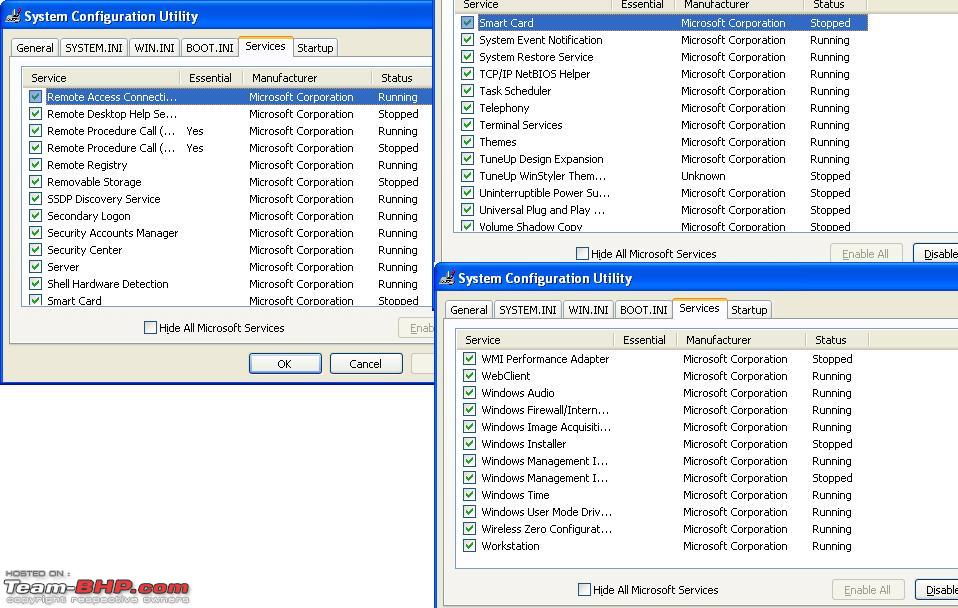Sort by Status column header in left window
The height and width of the screenshot is (608, 958).
(401, 78)
